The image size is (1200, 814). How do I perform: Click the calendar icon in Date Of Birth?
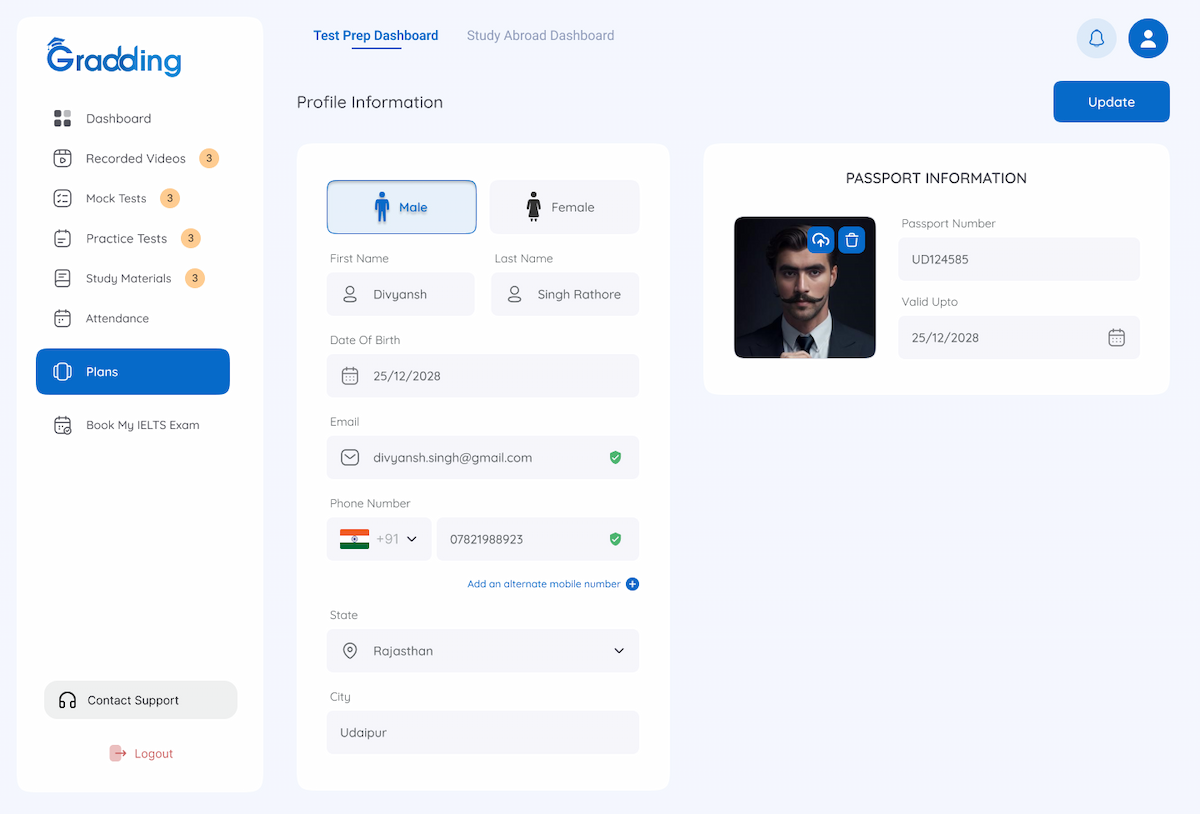coord(350,376)
